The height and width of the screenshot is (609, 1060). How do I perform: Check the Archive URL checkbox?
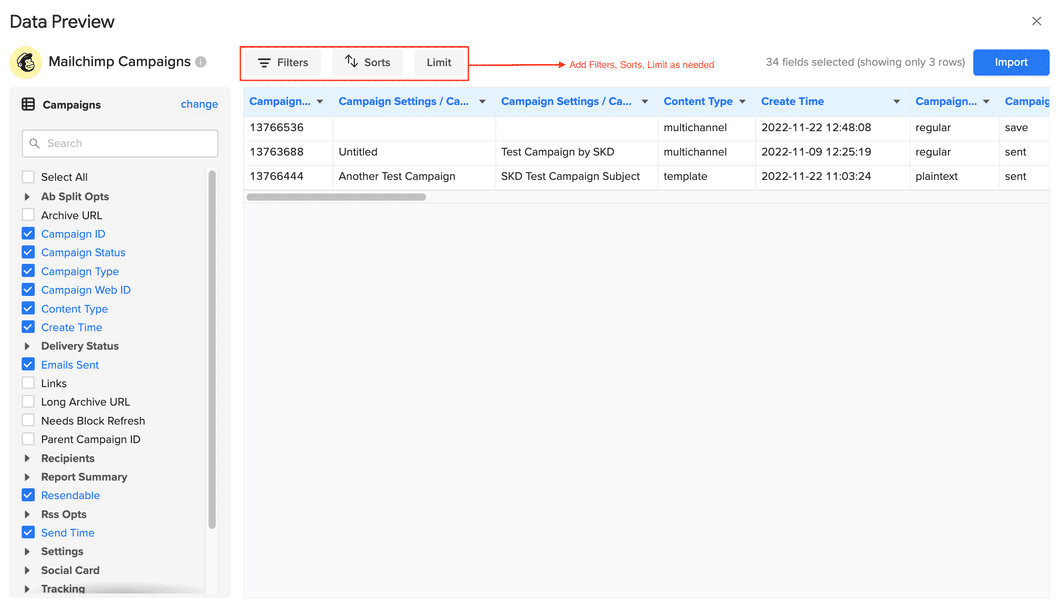pyautogui.click(x=28, y=215)
